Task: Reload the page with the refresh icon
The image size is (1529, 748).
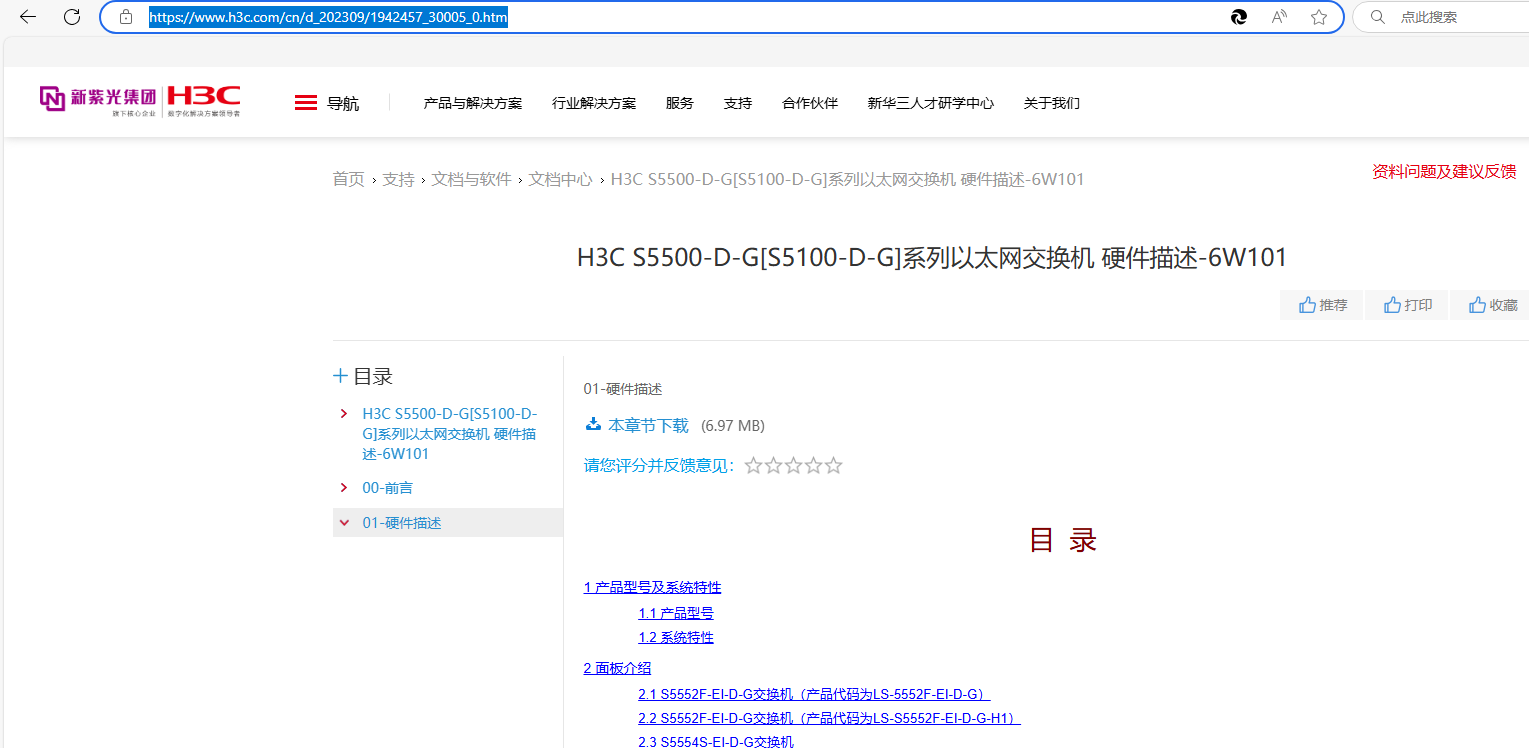Action: (x=72, y=17)
